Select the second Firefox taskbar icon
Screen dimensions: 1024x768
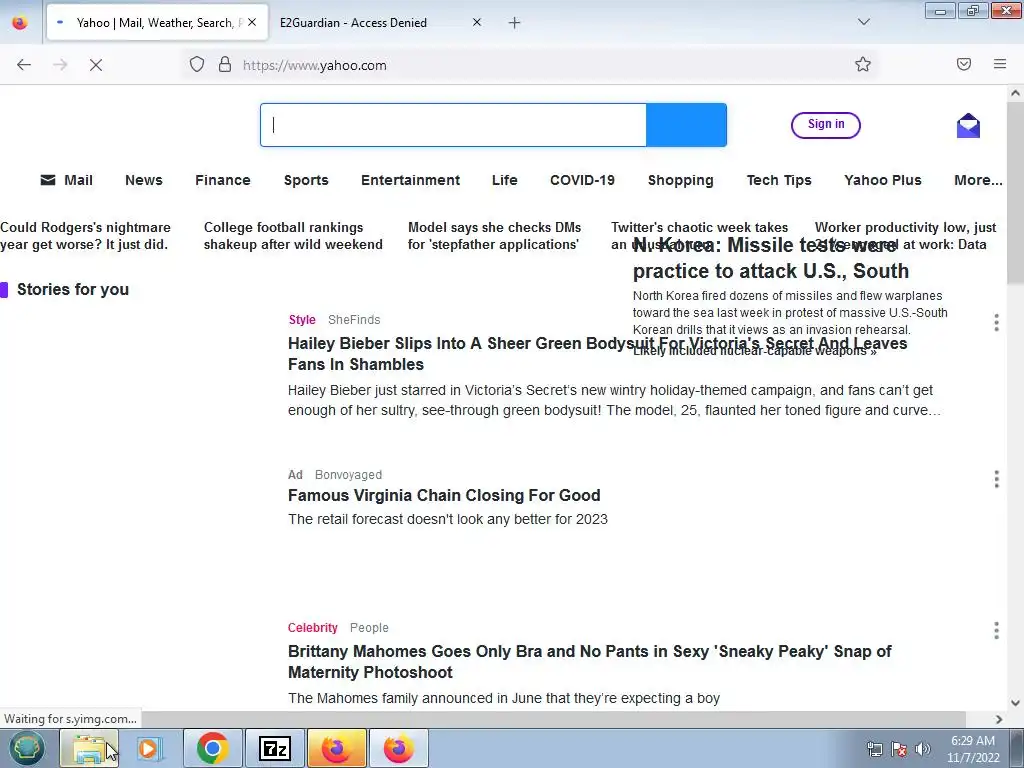398,748
